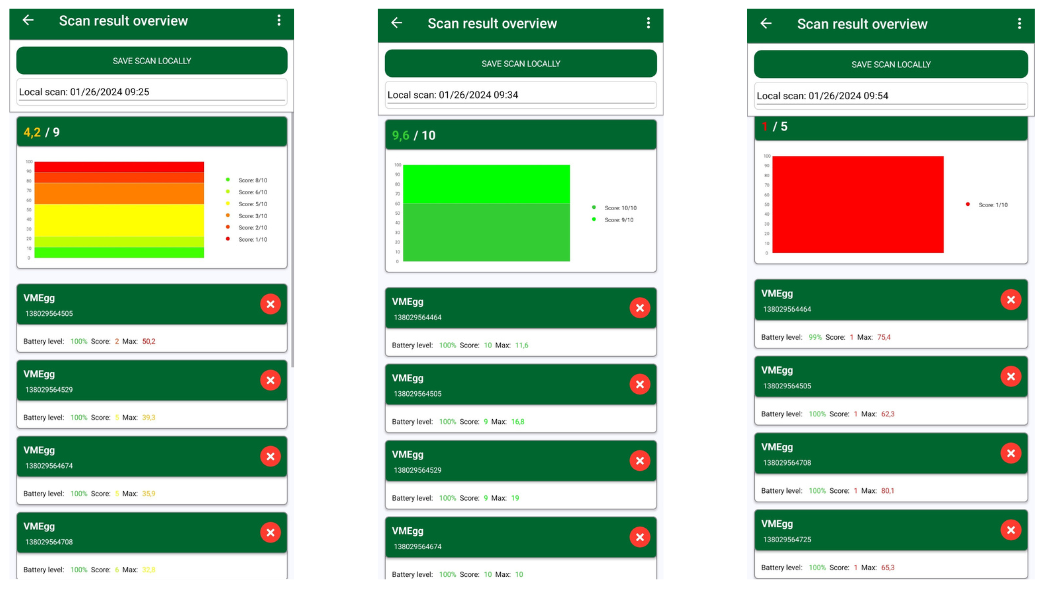Open three-dot menu on the 09:34 scan
The width and height of the screenshot is (1064, 600).
point(648,23)
